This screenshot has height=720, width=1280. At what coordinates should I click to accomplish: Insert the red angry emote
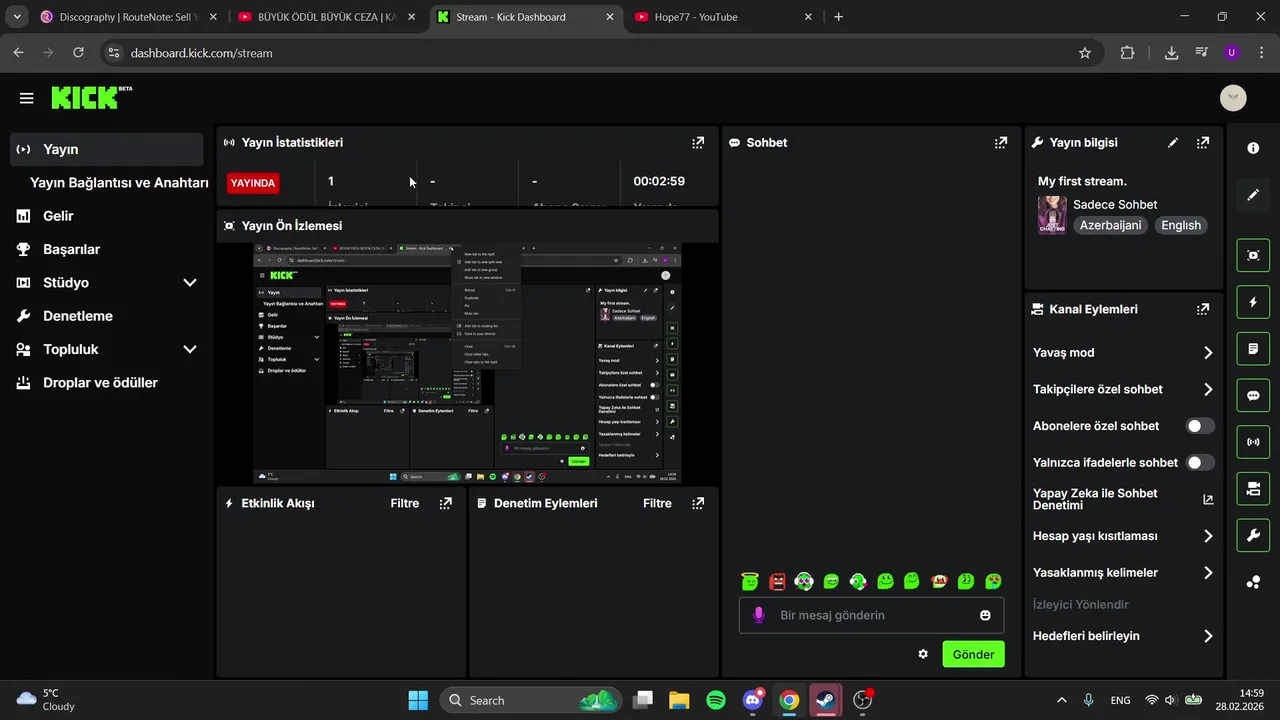click(777, 581)
